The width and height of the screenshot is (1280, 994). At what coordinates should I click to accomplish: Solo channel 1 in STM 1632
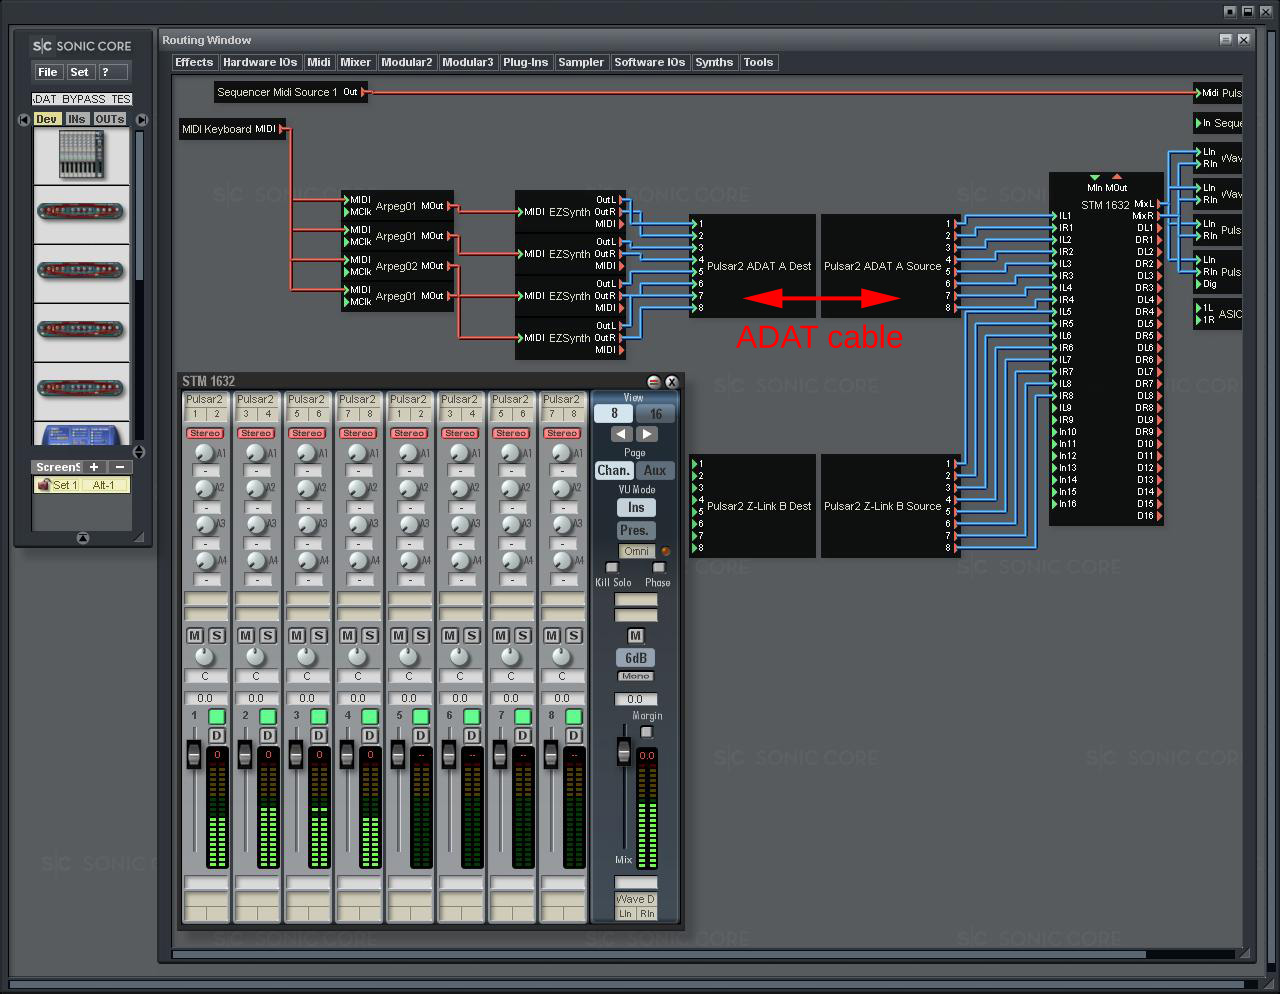[x=217, y=636]
